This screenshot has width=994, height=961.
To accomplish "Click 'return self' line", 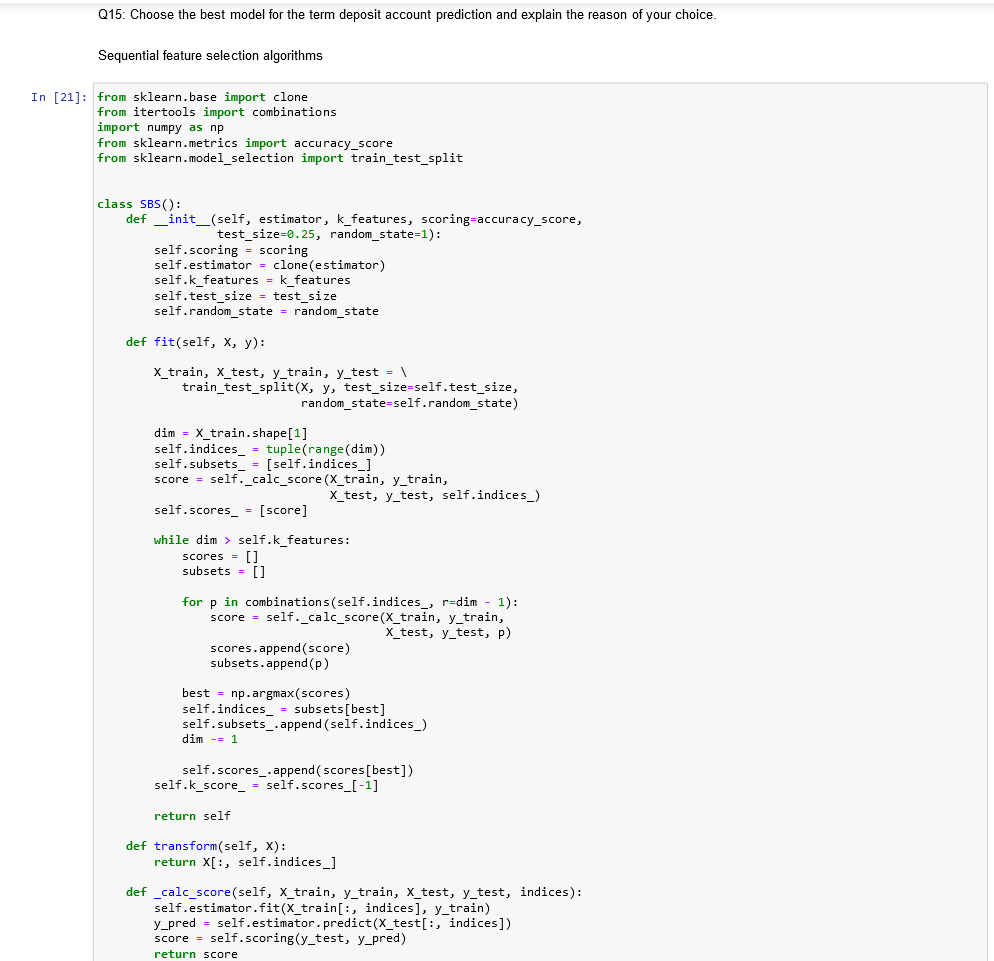I will (192, 816).
